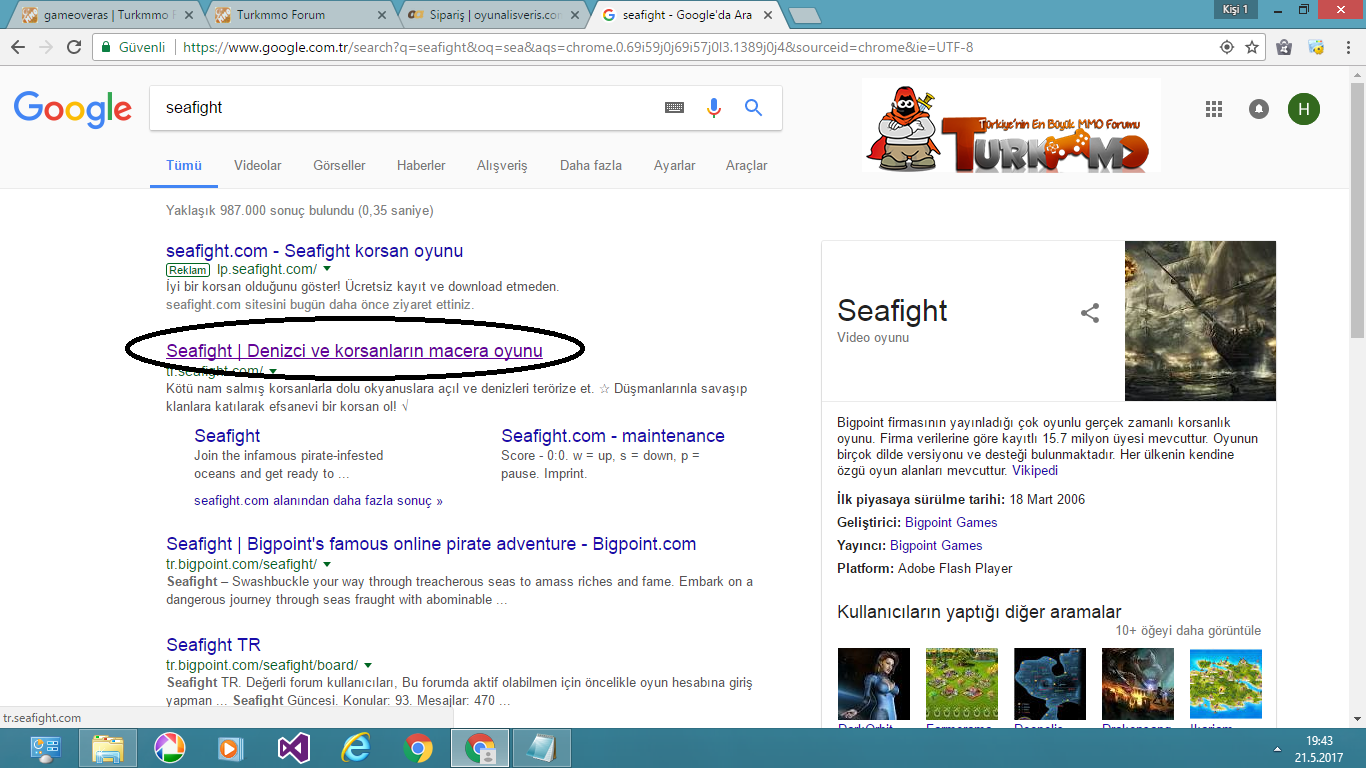
Task: Open the Ikariam island thumbnail
Action: pos(1226,685)
